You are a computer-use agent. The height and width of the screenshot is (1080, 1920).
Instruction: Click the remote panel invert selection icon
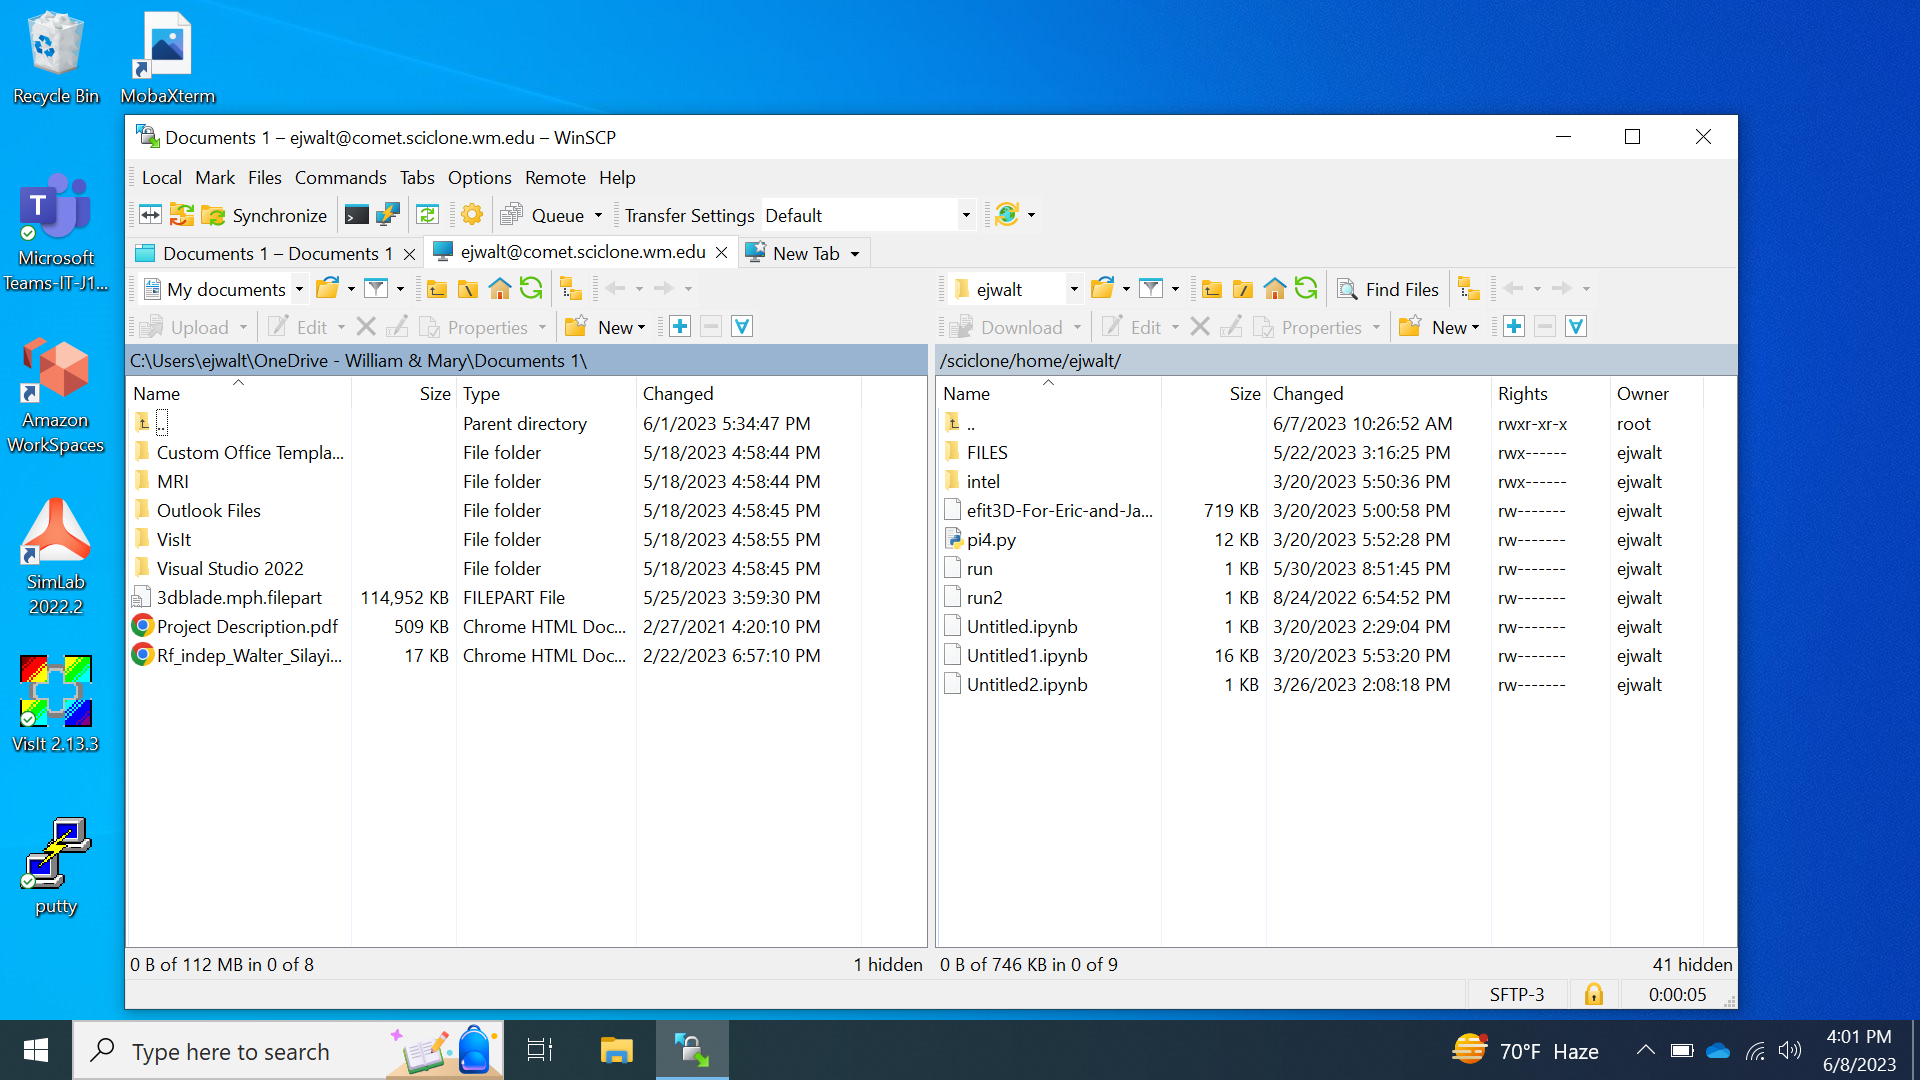coord(1576,327)
